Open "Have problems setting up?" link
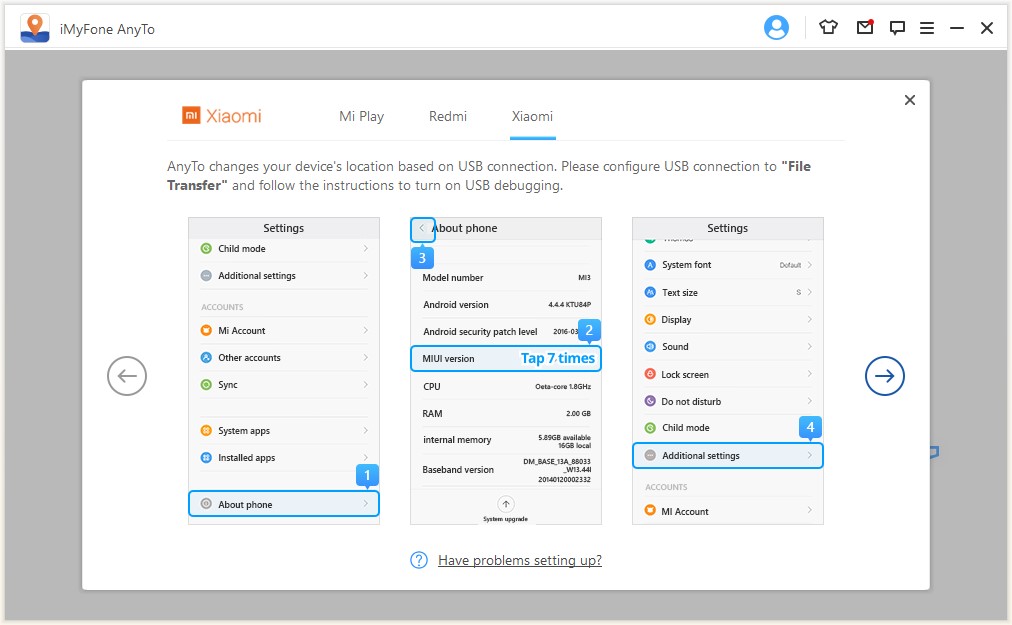Image resolution: width=1012 pixels, height=625 pixels. [520, 560]
